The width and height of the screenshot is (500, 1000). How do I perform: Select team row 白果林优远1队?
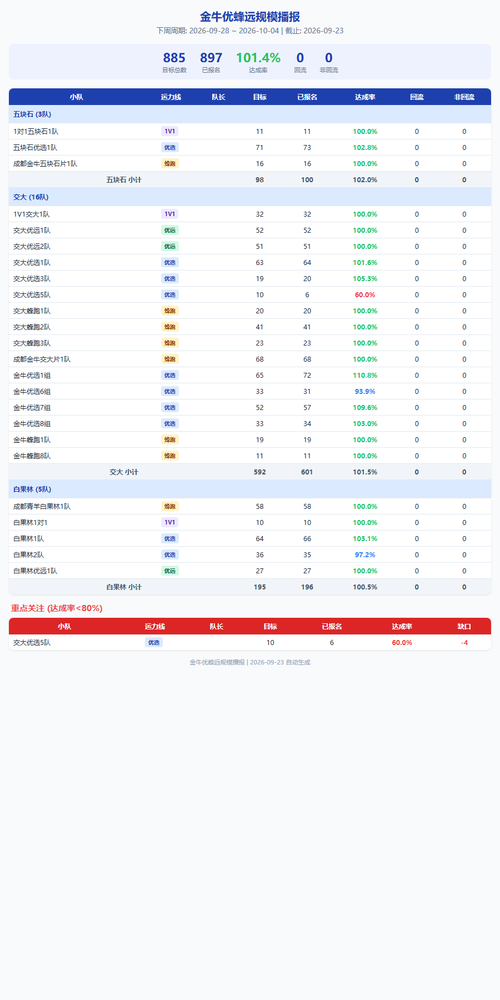click(x=250, y=571)
